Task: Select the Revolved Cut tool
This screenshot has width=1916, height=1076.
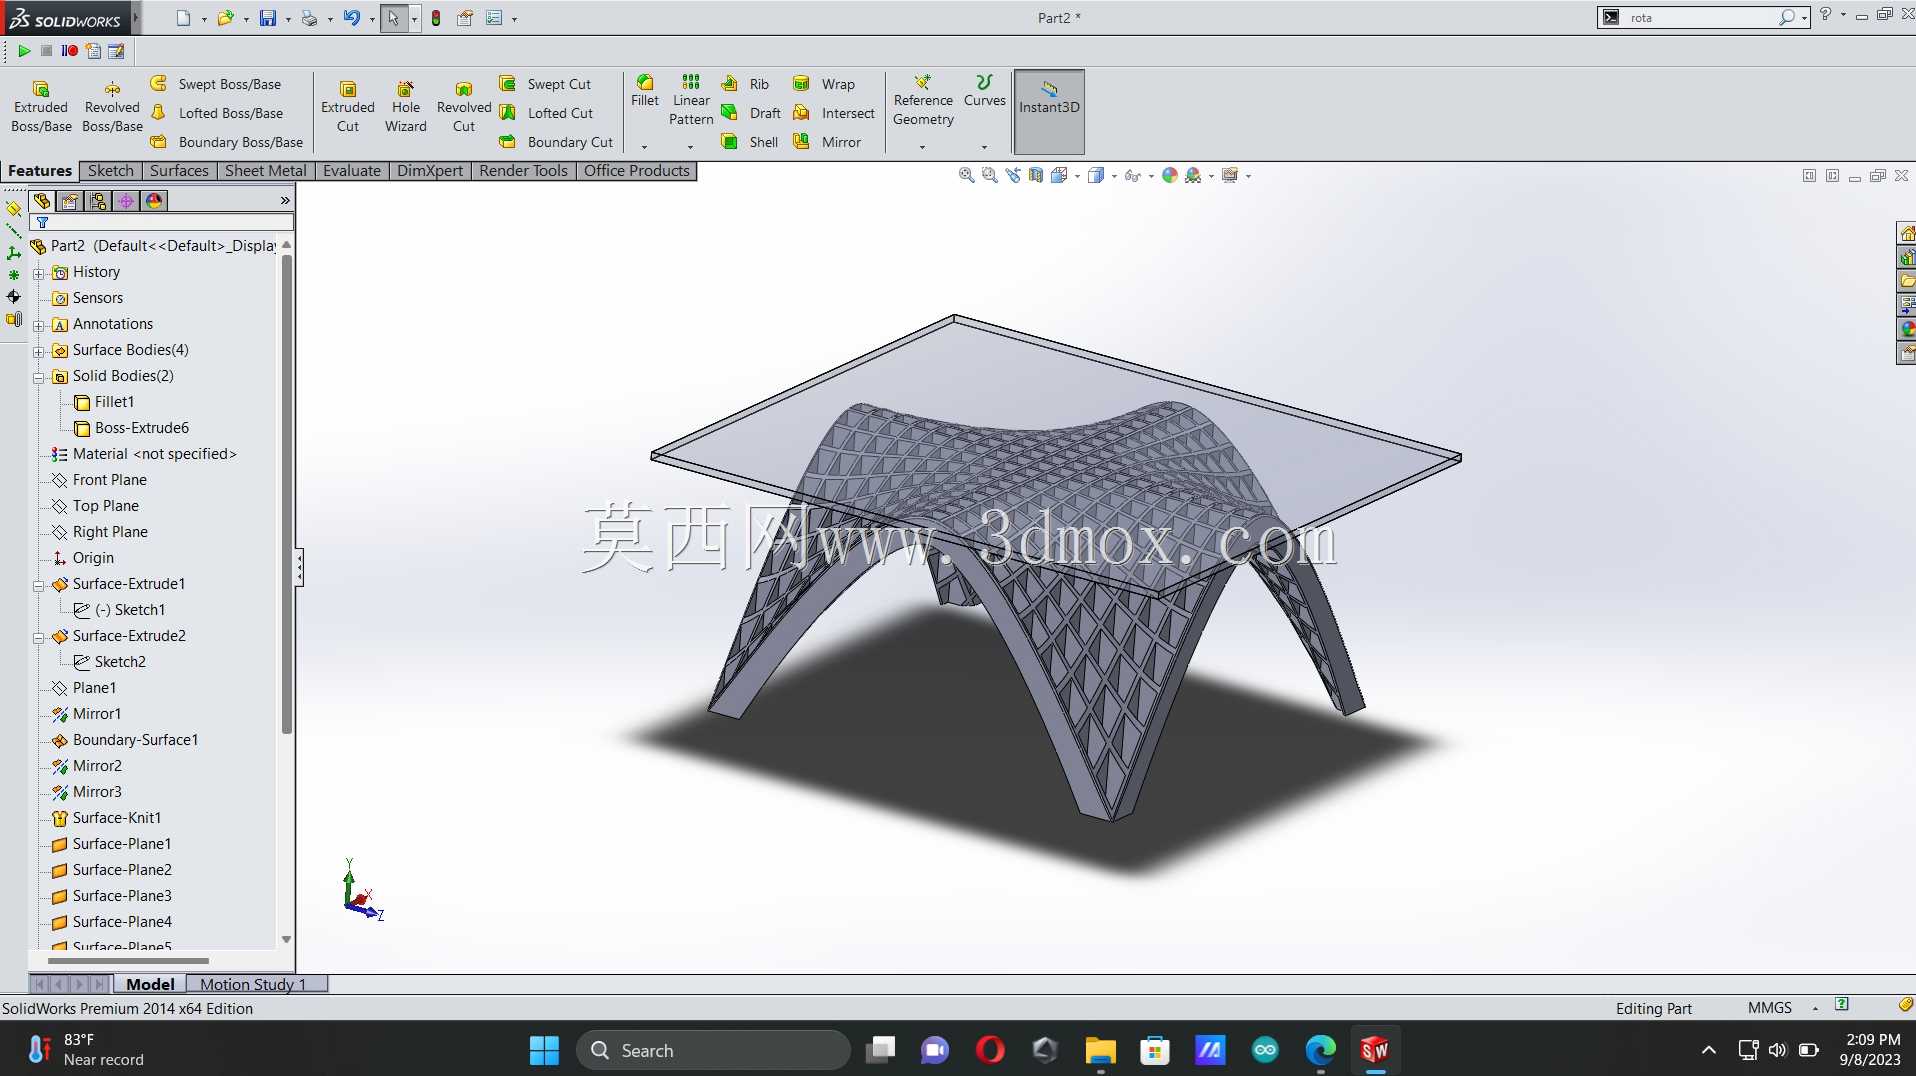Action: (464, 106)
